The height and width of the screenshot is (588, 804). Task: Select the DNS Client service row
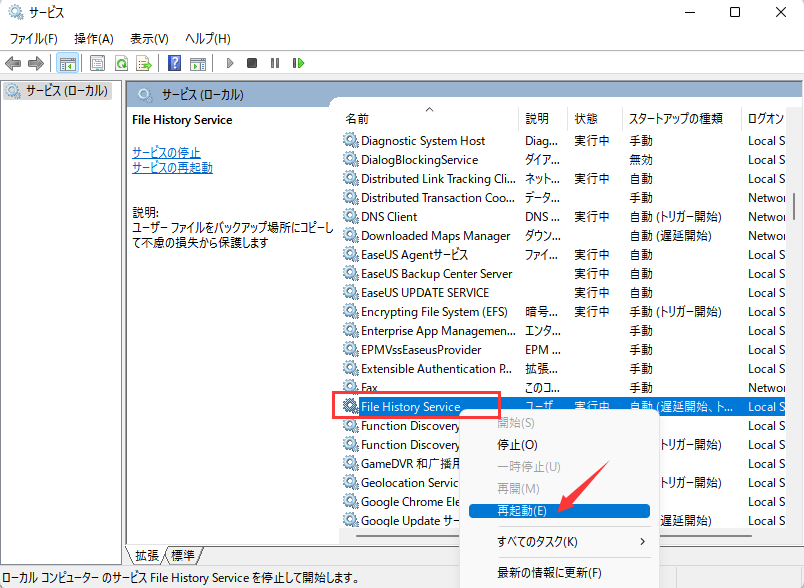389,217
